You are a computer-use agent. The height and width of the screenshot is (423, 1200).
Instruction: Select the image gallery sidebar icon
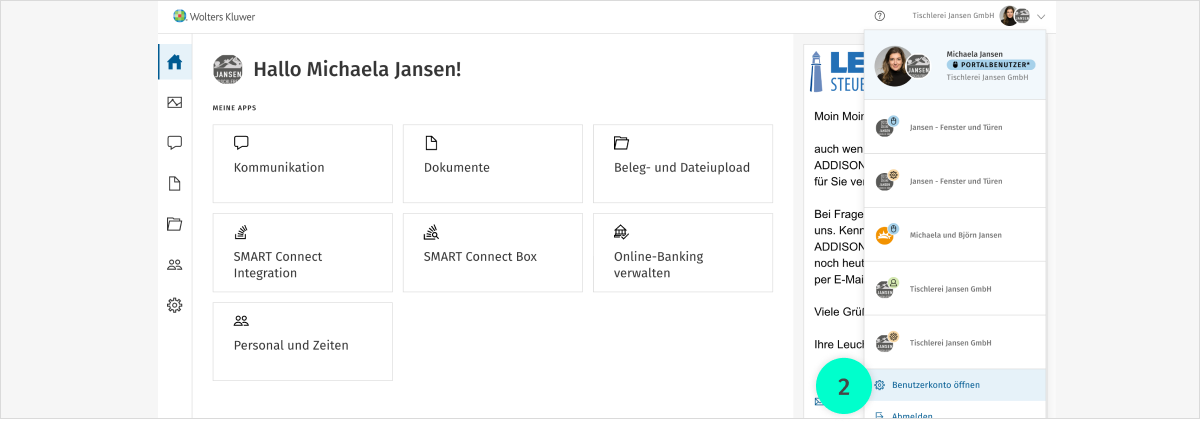point(174,102)
